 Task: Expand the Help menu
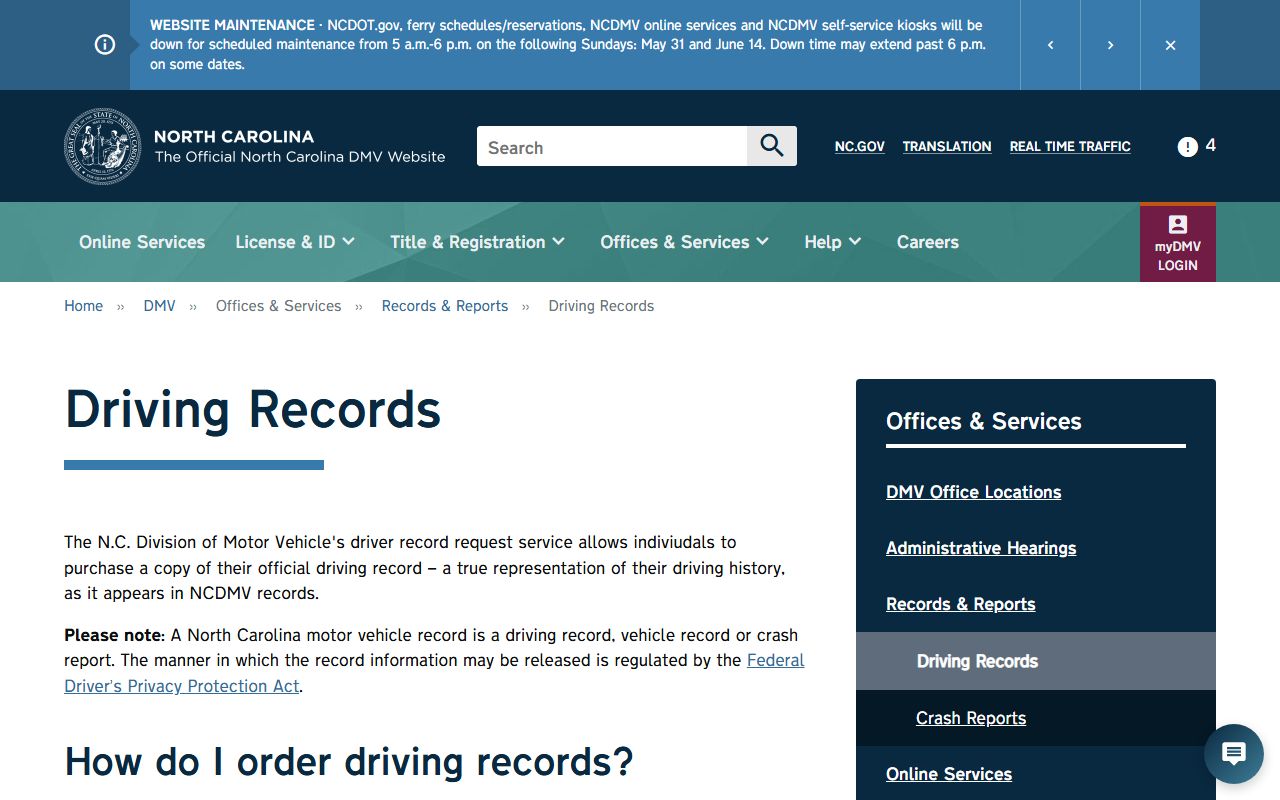coord(833,242)
